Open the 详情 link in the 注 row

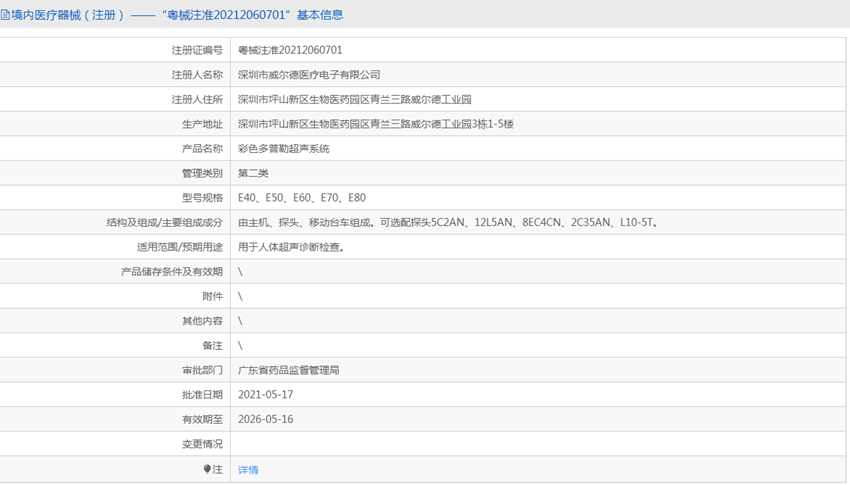[248, 470]
